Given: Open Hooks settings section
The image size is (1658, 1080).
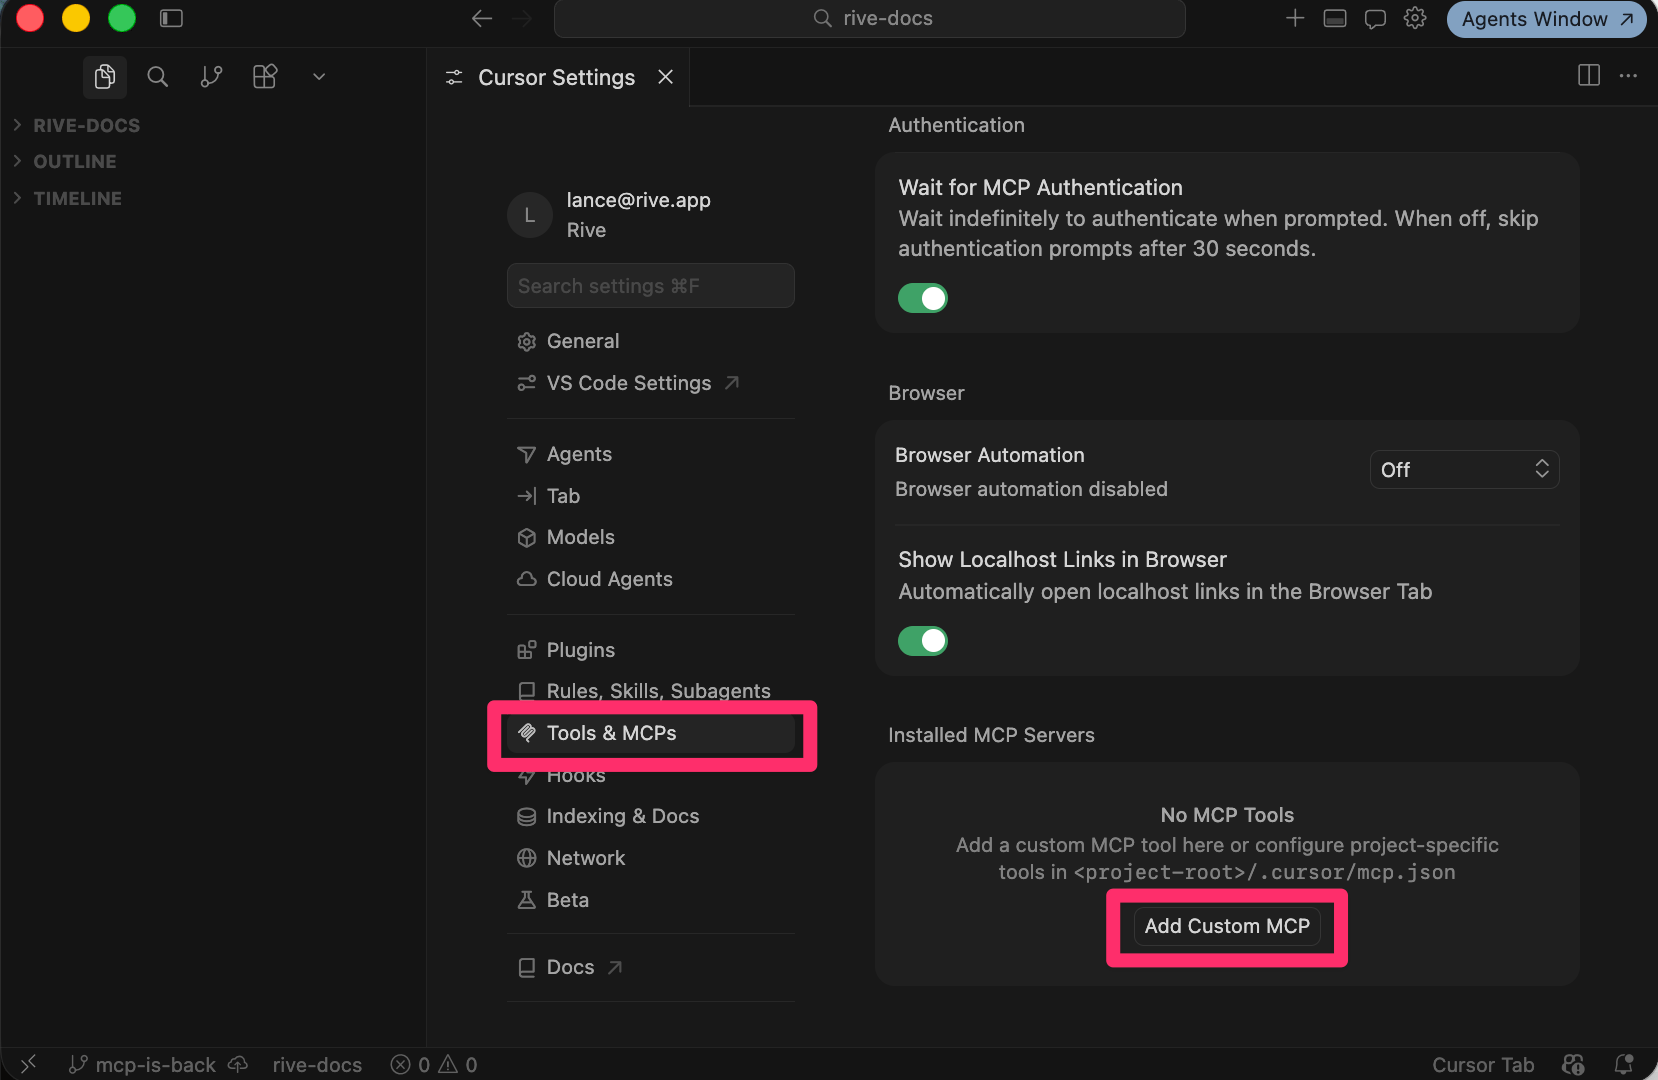Looking at the screenshot, I should click(x=651, y=775).
